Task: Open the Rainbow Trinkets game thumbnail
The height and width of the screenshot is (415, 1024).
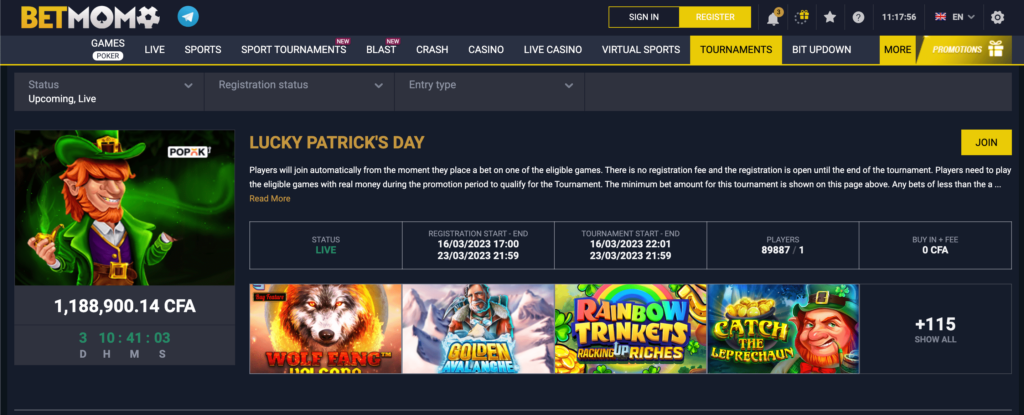Action: [630, 329]
